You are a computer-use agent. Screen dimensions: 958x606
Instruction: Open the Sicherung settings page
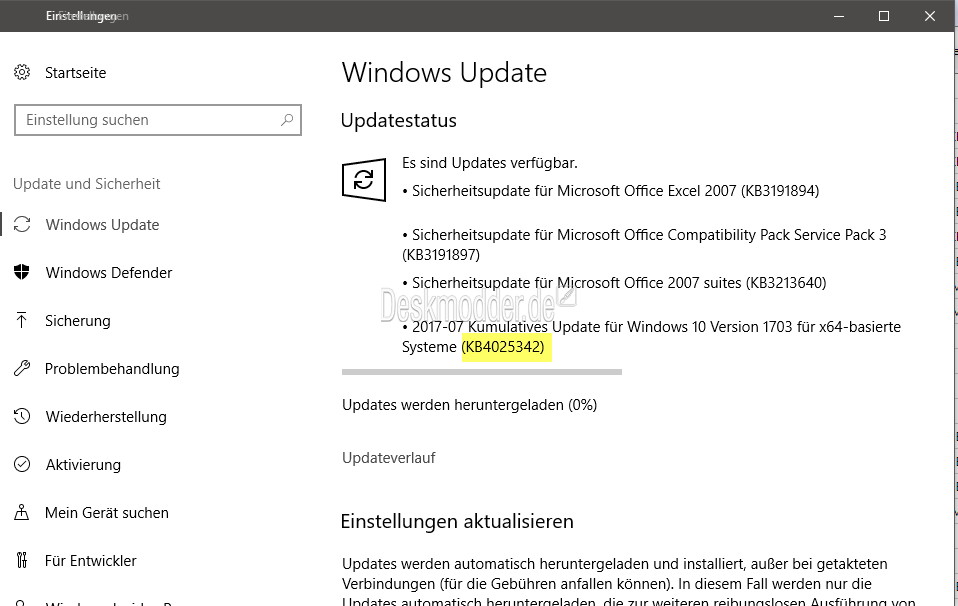pos(78,321)
